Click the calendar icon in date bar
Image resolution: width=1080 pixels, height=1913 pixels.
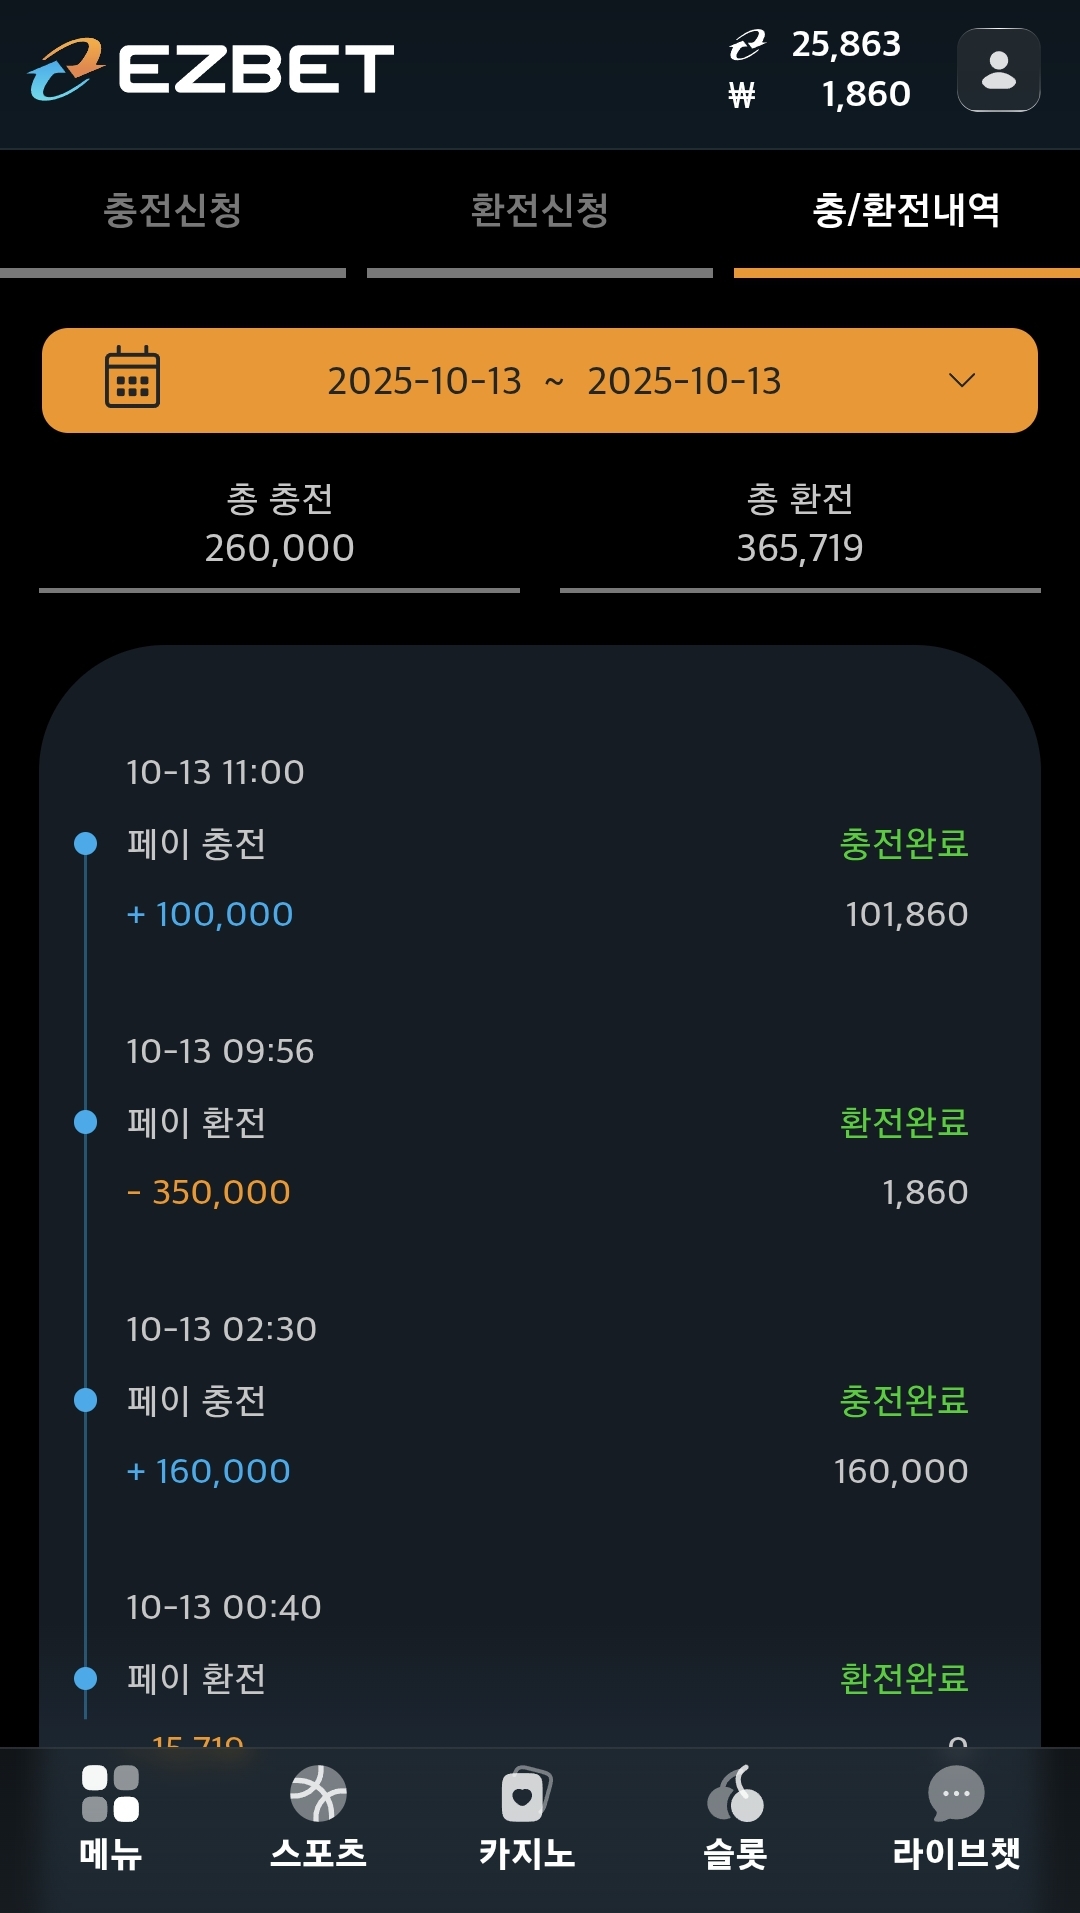tap(132, 378)
